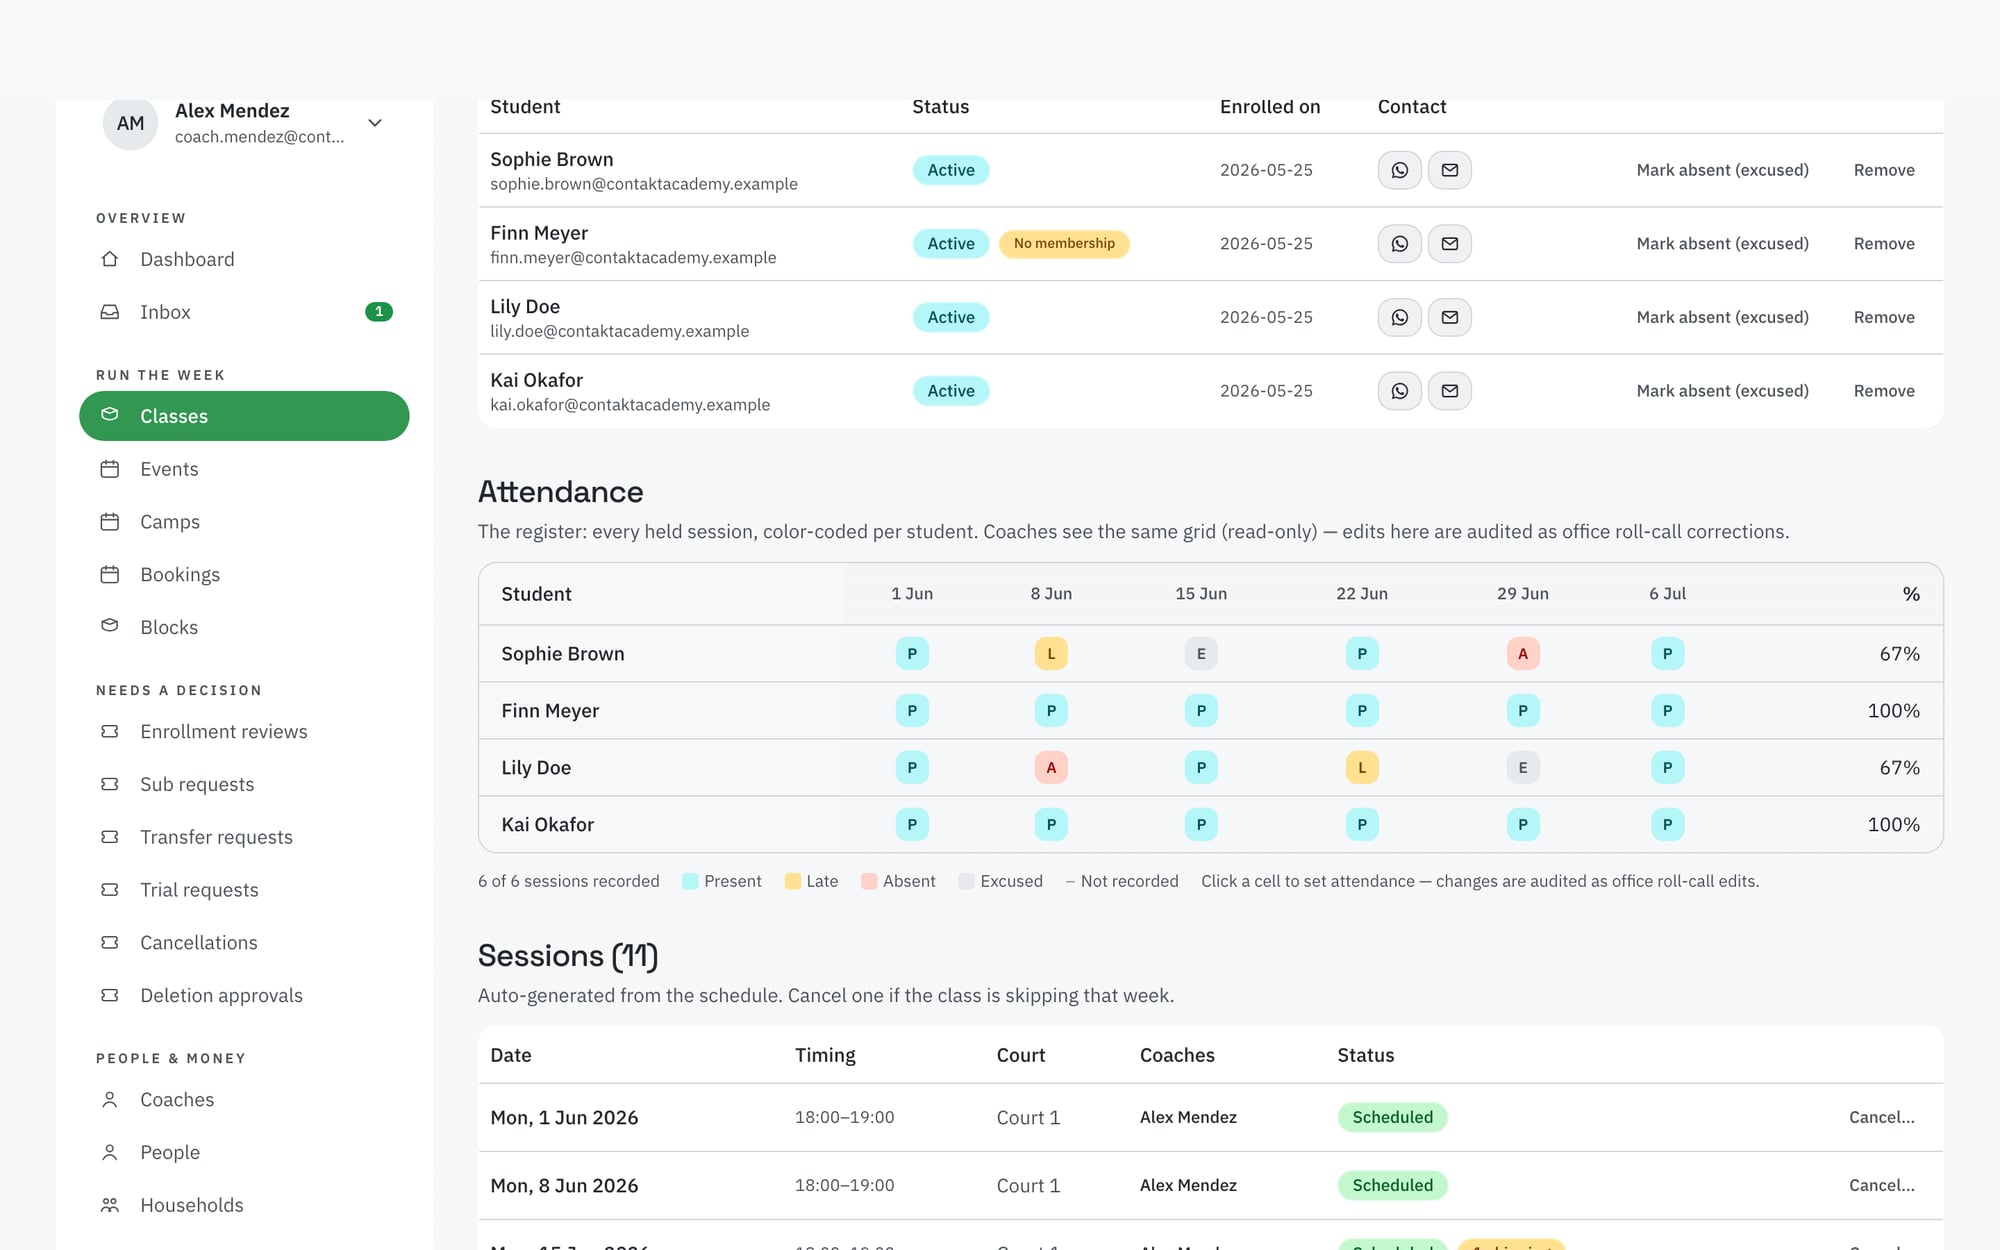Toggle Sophie Brown's 8 Jun Late cell
This screenshot has width=2000, height=1250.
pyautogui.click(x=1051, y=654)
